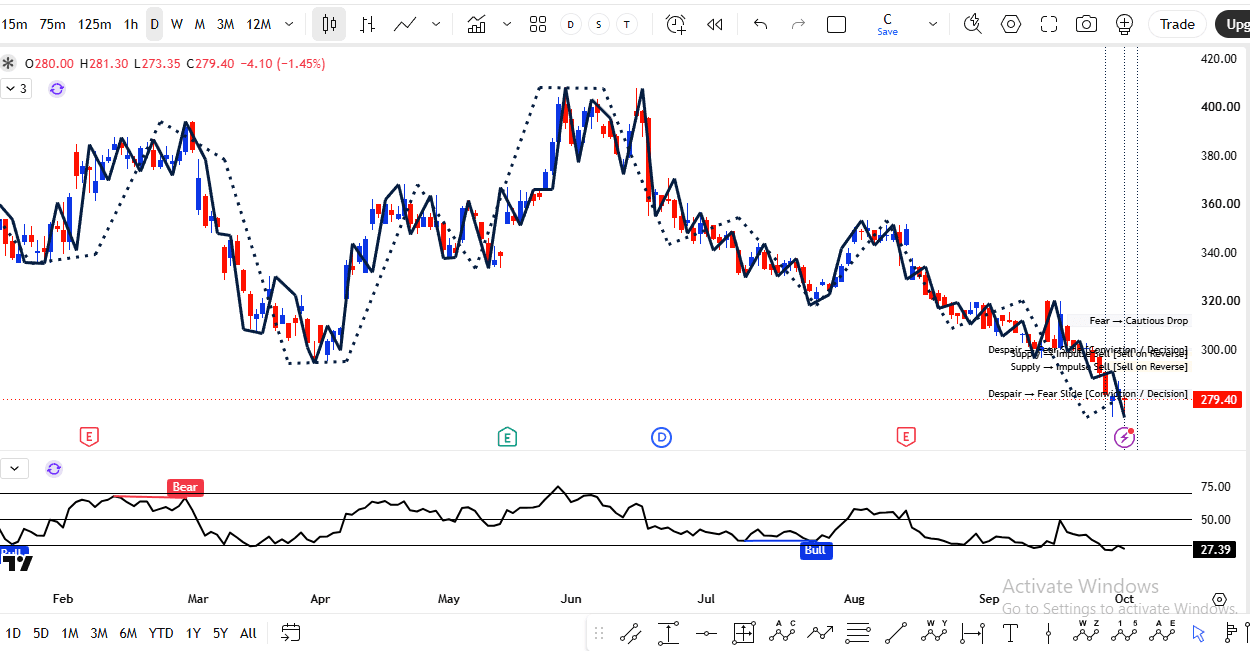Take a chart snapshot with the camera
This screenshot has height=651, width=1250.
pyautogui.click(x=1087, y=24)
